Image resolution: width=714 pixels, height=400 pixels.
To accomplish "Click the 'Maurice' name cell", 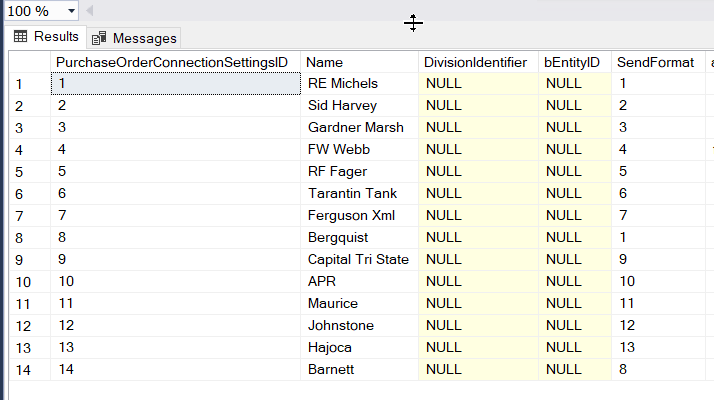I will [x=359, y=303].
